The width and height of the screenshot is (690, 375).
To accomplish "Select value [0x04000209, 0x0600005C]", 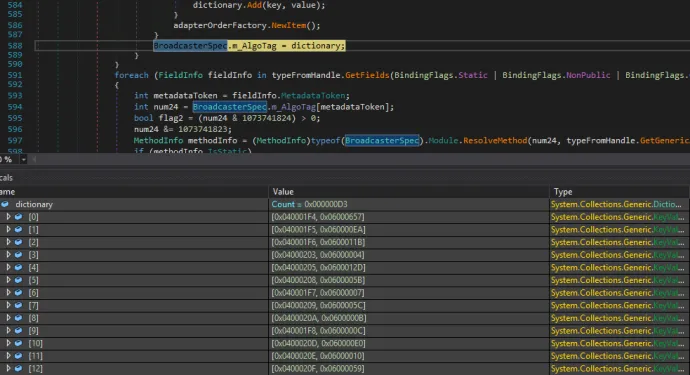I will pos(318,305).
